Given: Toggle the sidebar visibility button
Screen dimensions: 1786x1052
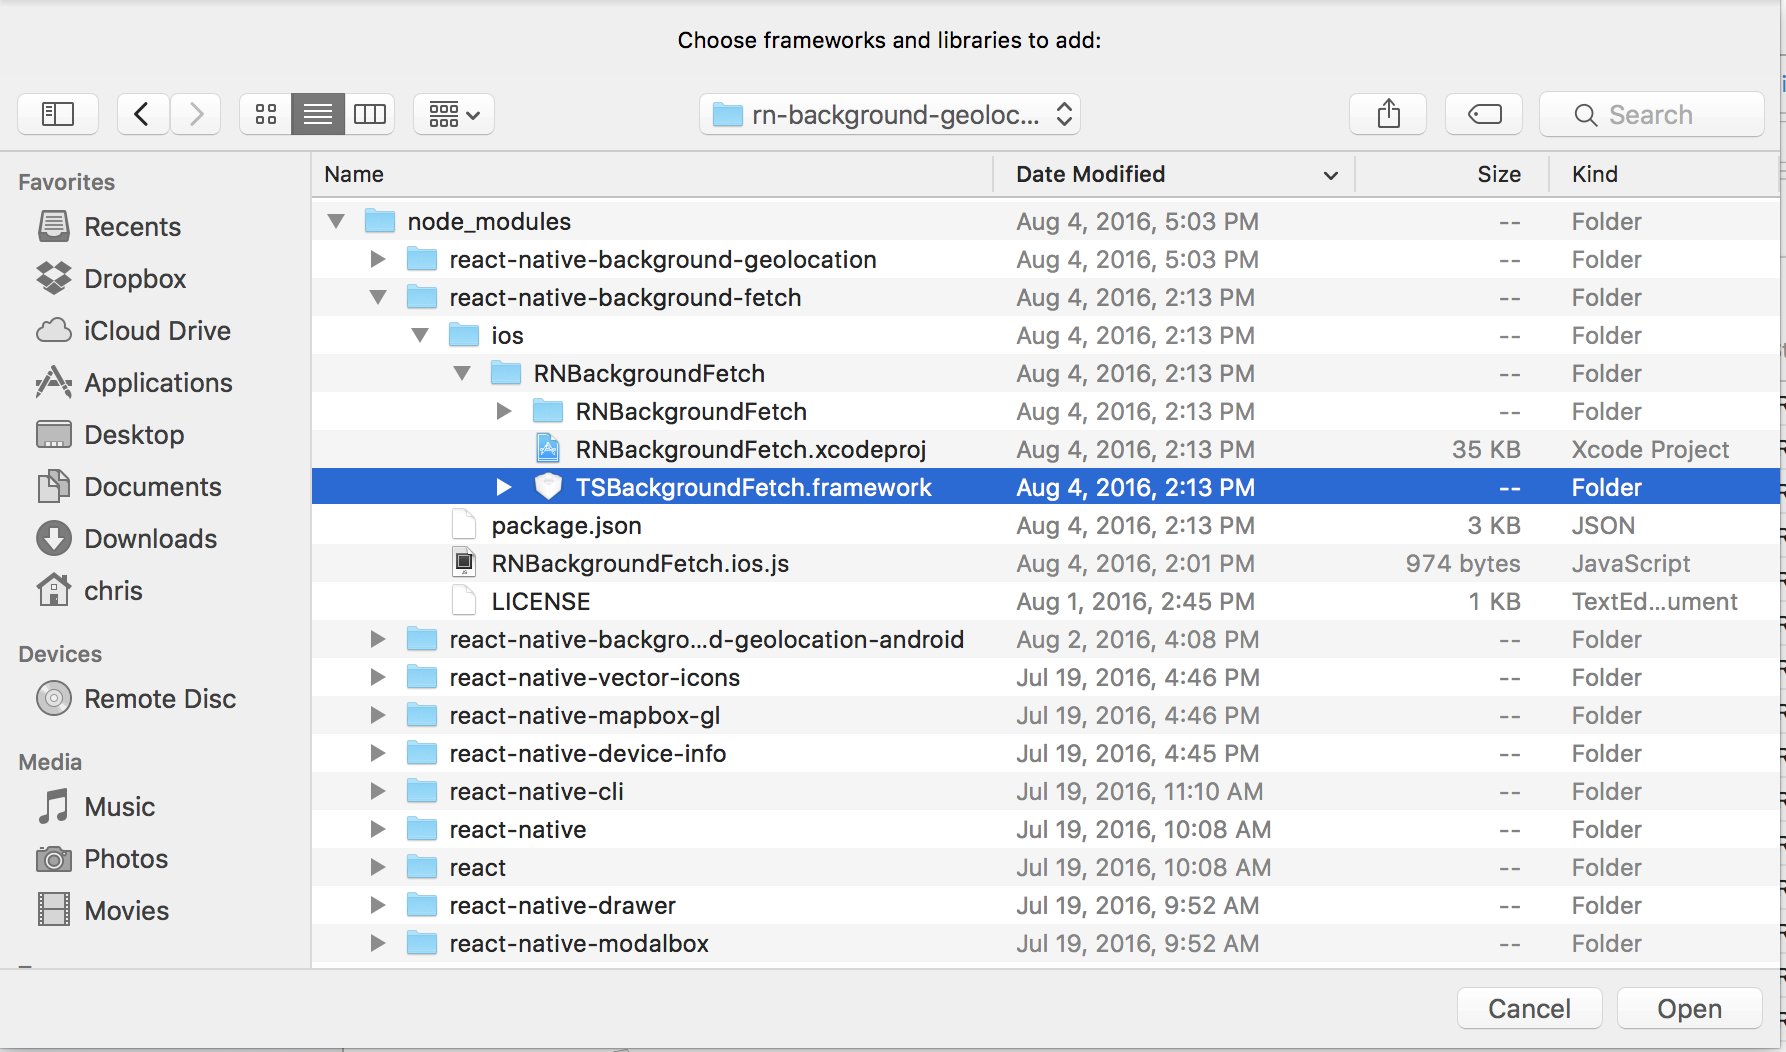Looking at the screenshot, I should (x=58, y=114).
